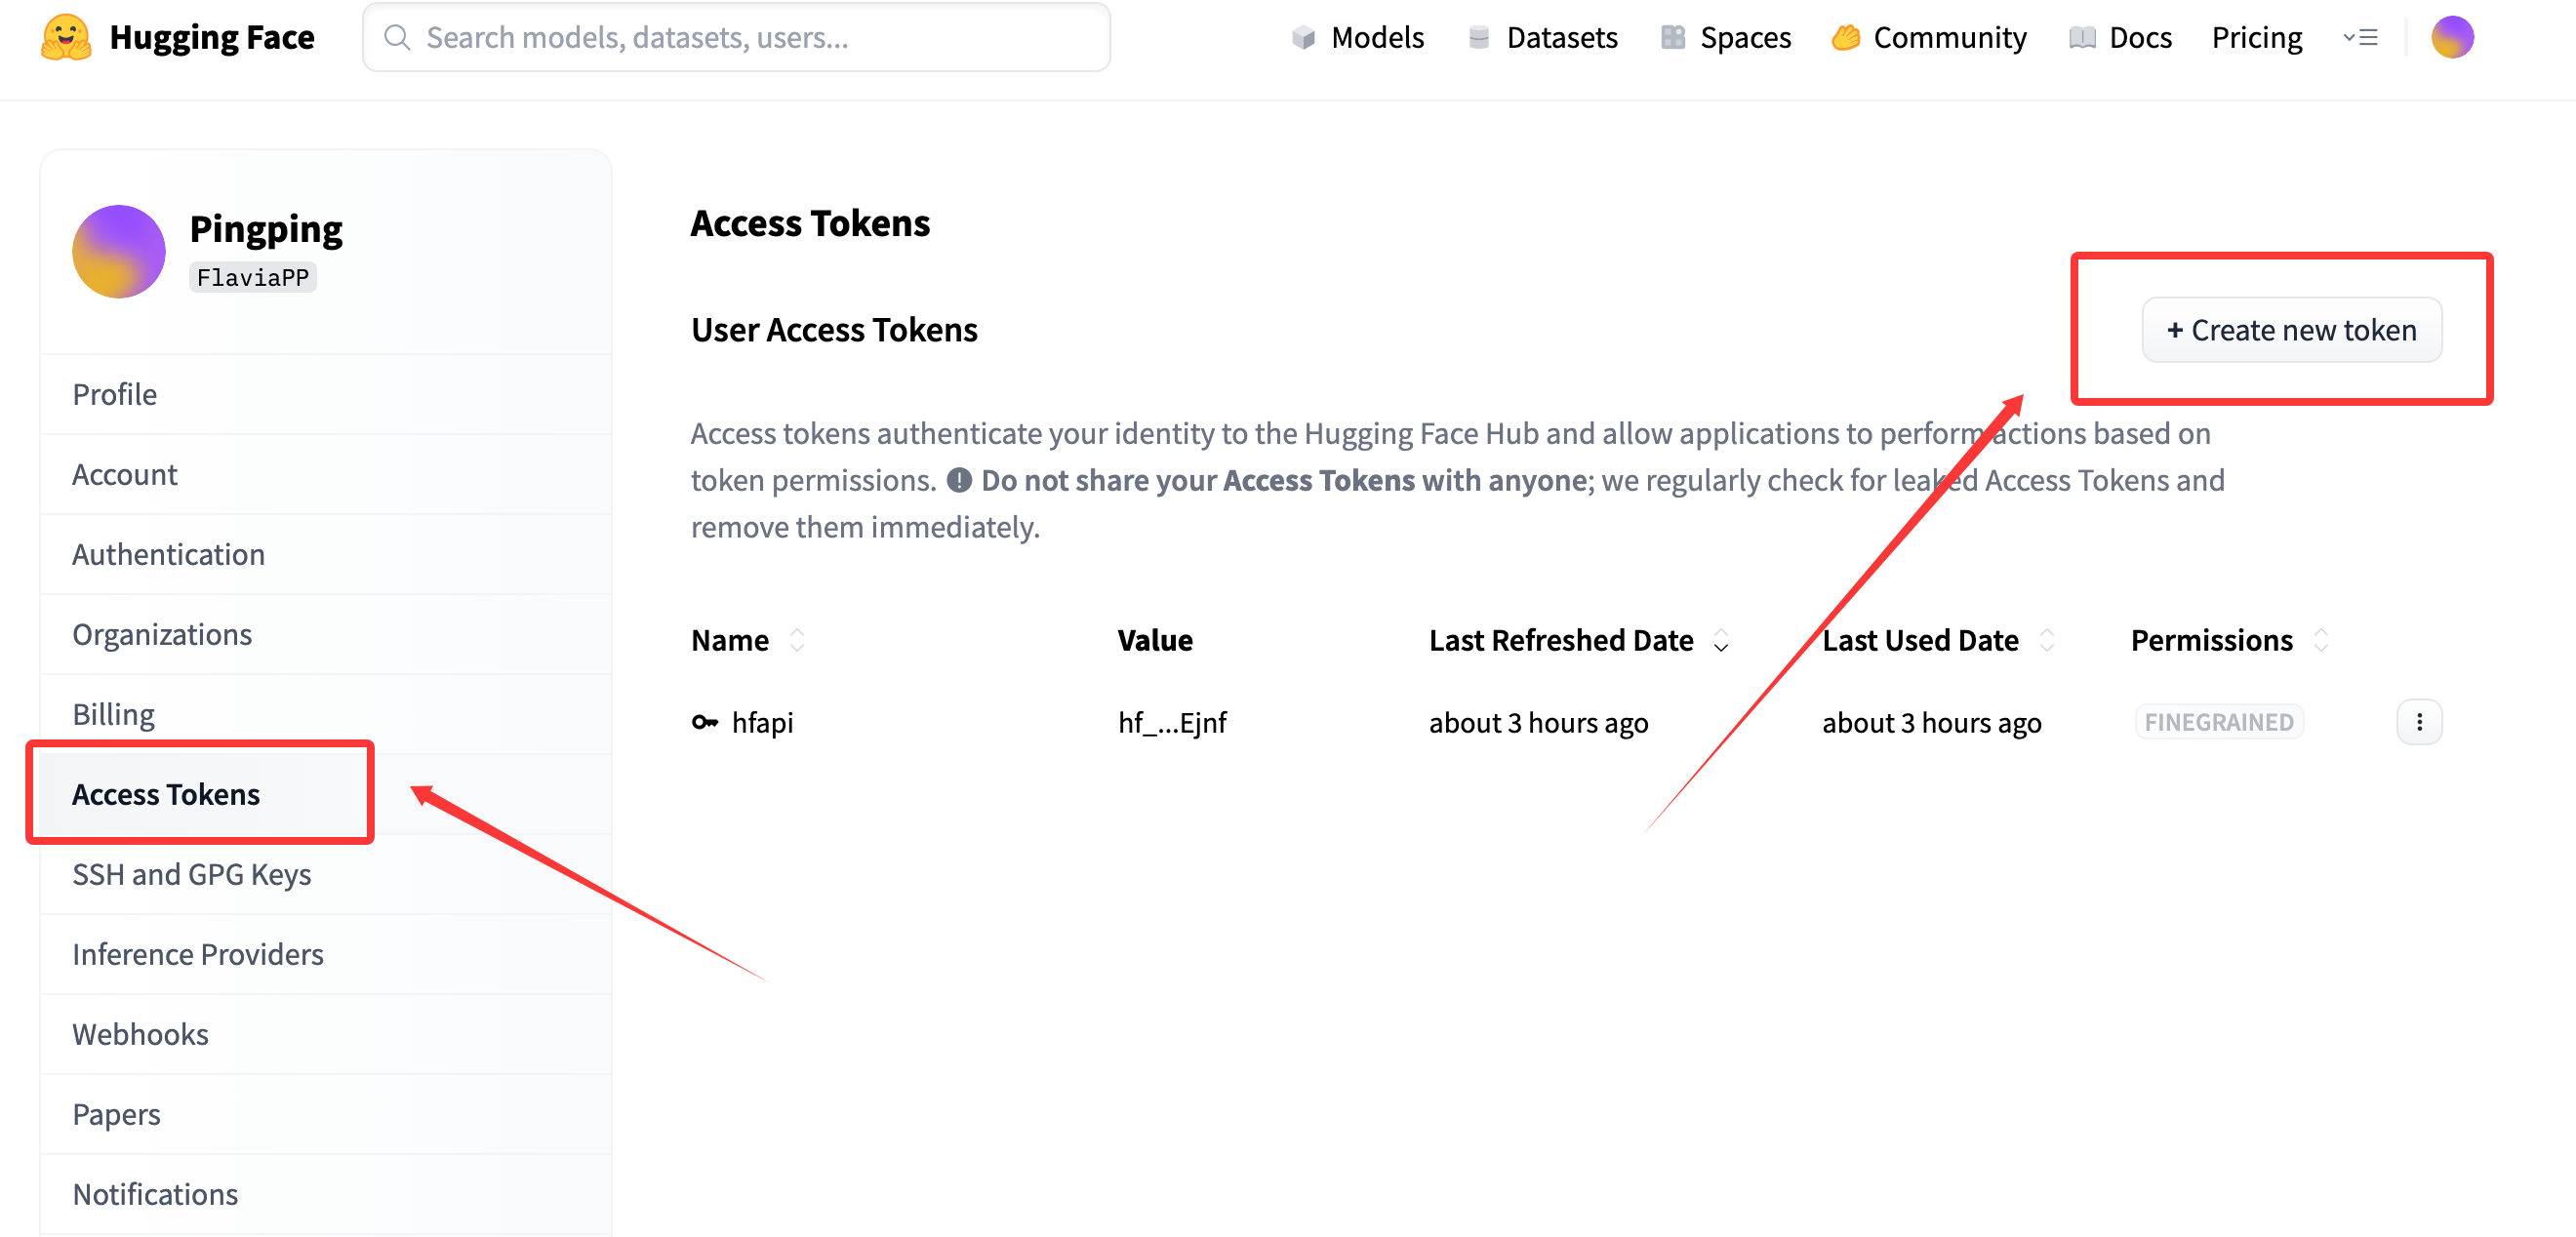
Task: Sort by Last Used Date
Action: tap(2046, 640)
